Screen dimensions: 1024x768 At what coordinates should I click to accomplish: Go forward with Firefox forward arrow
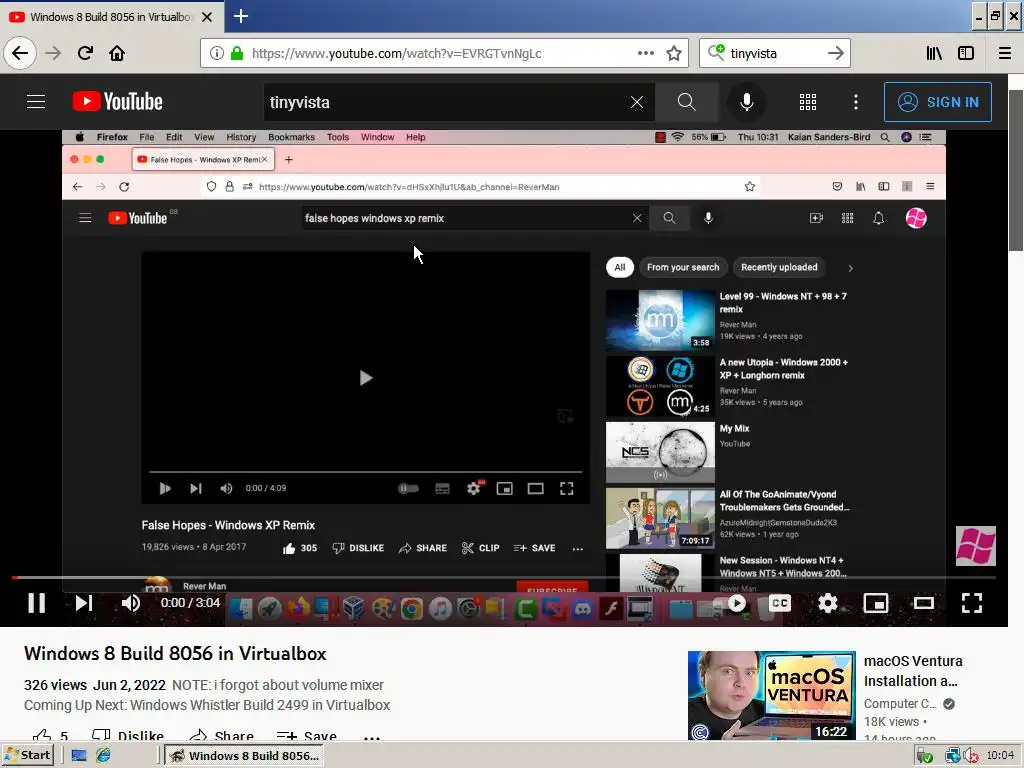coord(53,53)
